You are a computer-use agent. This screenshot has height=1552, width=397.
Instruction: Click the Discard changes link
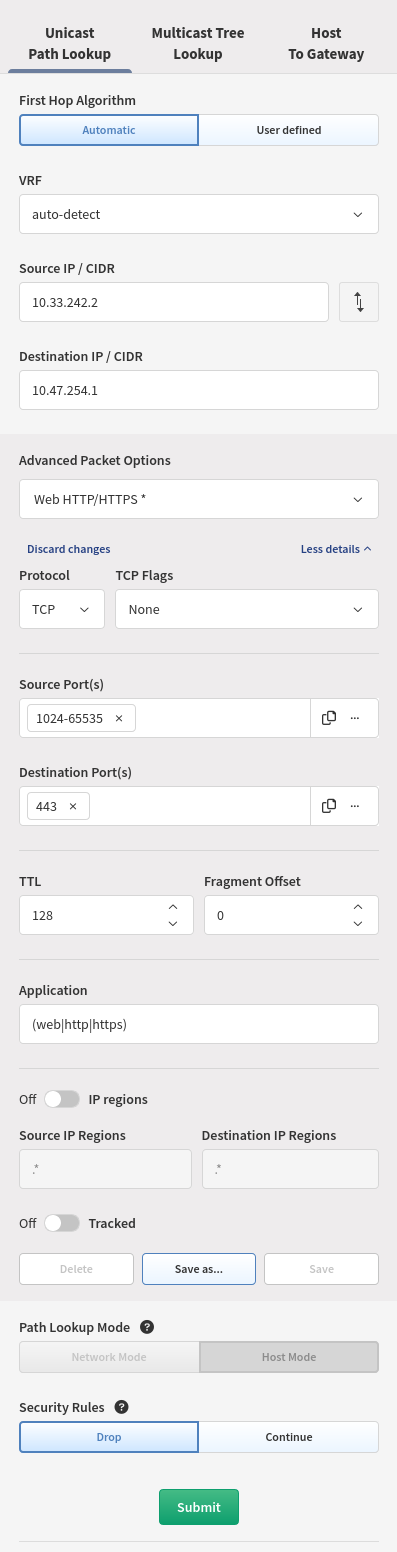coord(69,549)
